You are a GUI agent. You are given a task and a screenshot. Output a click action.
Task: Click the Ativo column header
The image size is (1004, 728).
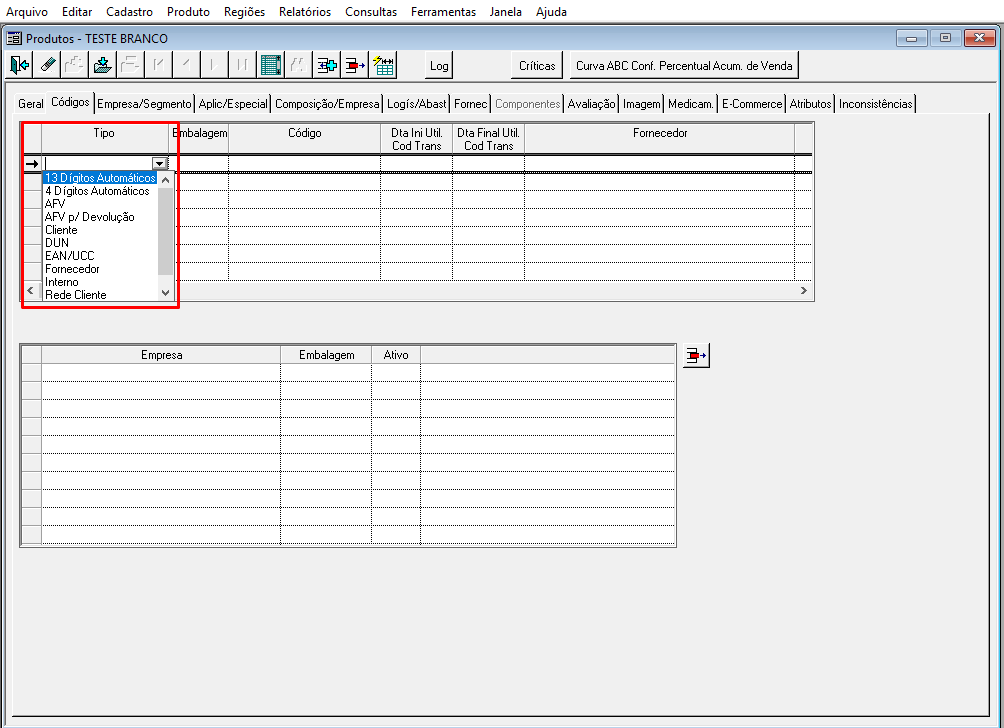(x=396, y=355)
